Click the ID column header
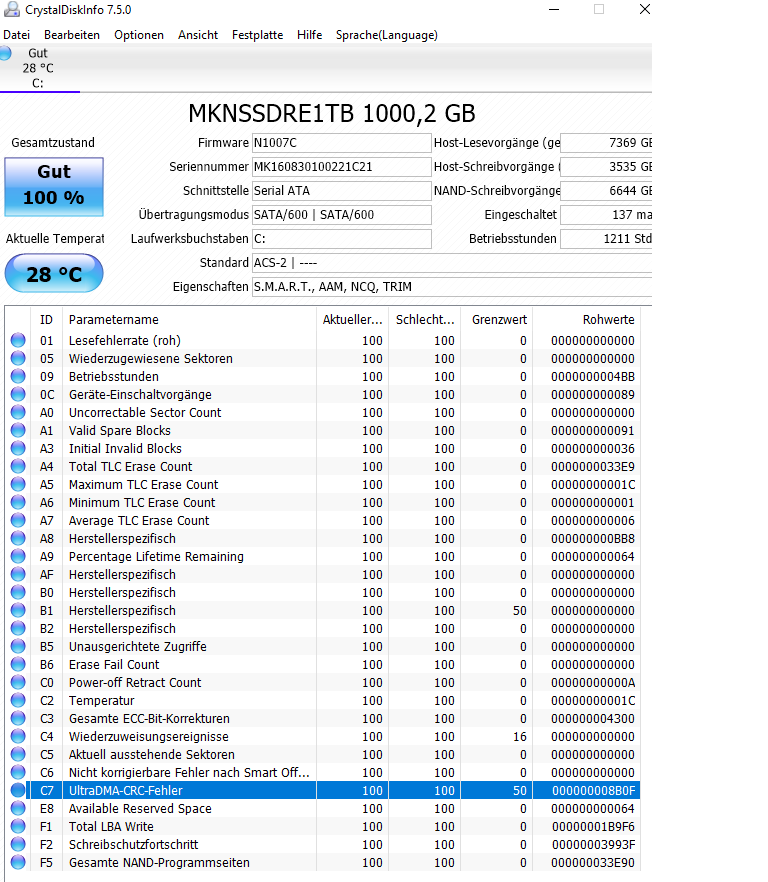The image size is (768, 882). point(46,320)
